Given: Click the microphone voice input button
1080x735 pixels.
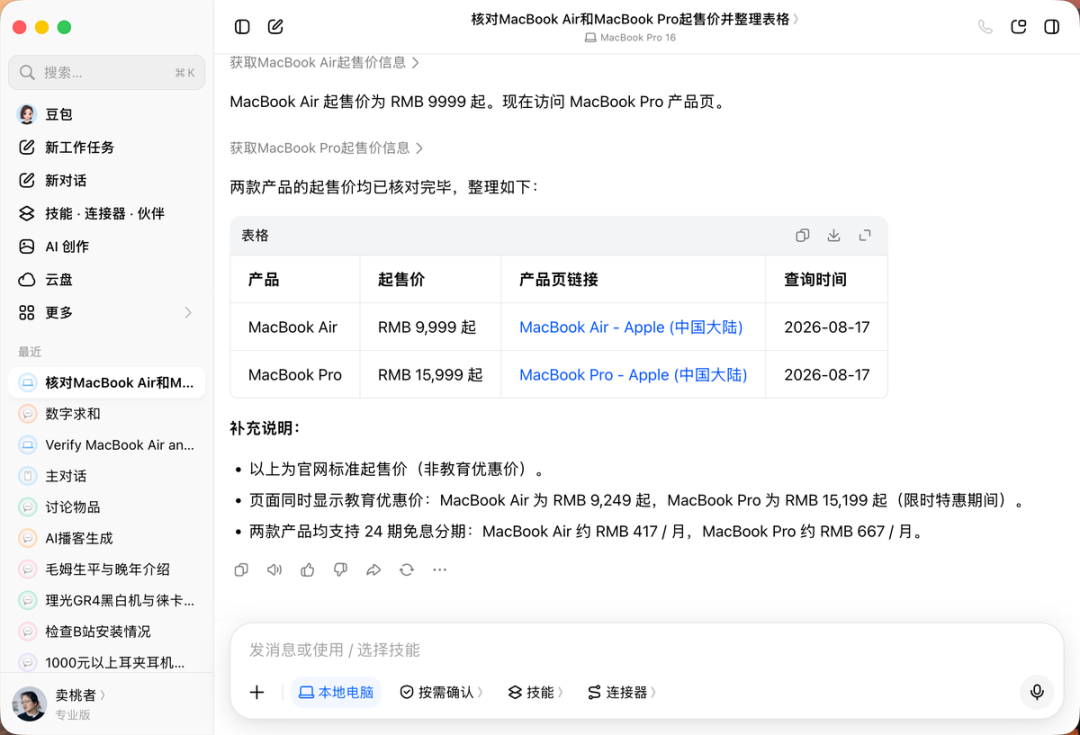Looking at the screenshot, I should (1037, 692).
